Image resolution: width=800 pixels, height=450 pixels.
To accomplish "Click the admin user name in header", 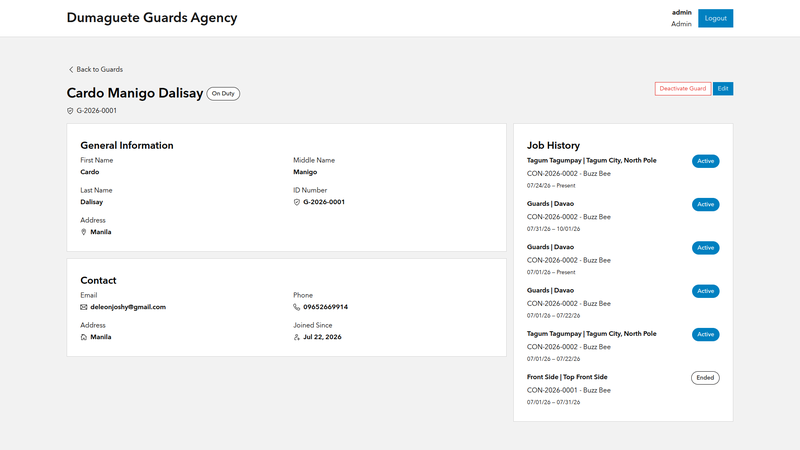I will (x=682, y=12).
